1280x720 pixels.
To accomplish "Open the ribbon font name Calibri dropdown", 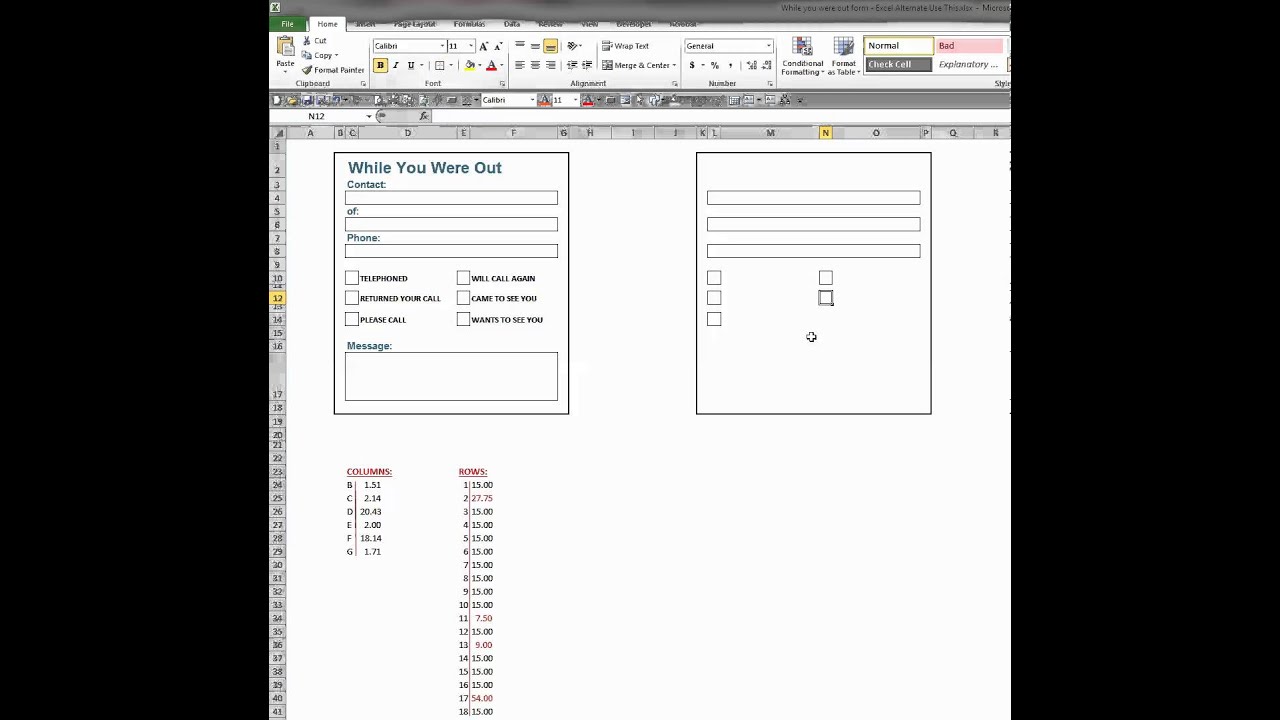I will [442, 46].
